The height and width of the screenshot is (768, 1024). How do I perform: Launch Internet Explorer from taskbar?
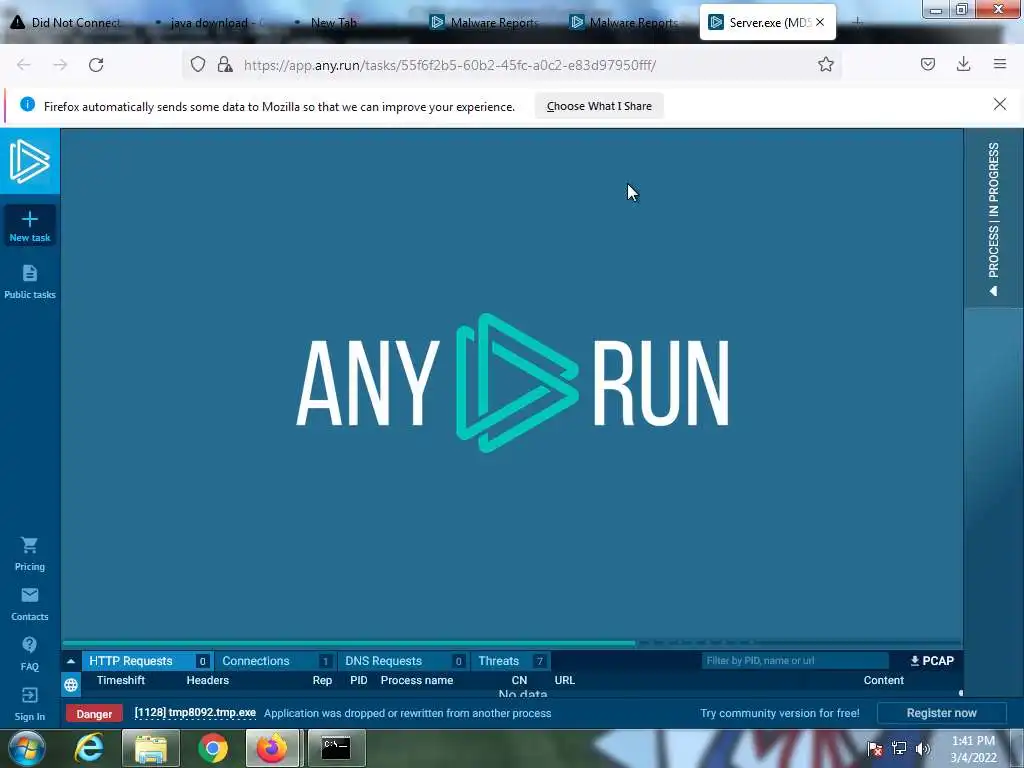pyautogui.click(x=89, y=748)
